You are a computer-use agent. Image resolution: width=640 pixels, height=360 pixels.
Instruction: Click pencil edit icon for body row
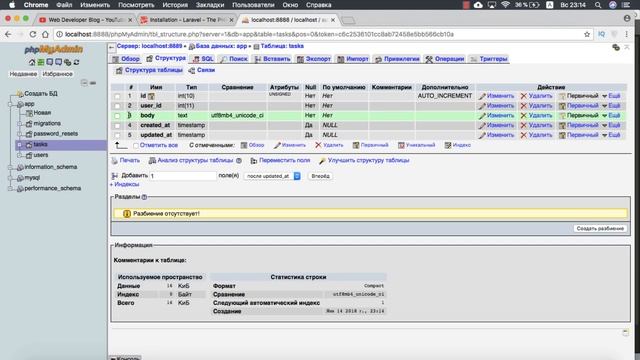(482, 116)
